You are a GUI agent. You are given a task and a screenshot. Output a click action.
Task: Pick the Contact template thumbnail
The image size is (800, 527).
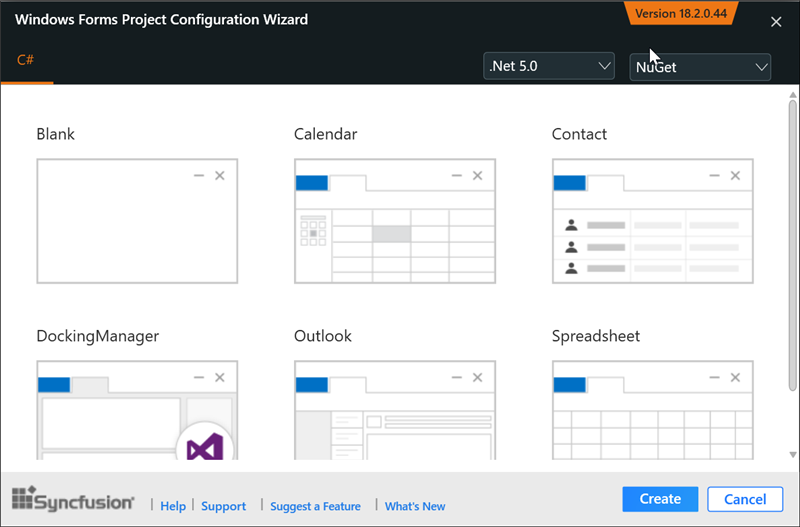coord(653,221)
